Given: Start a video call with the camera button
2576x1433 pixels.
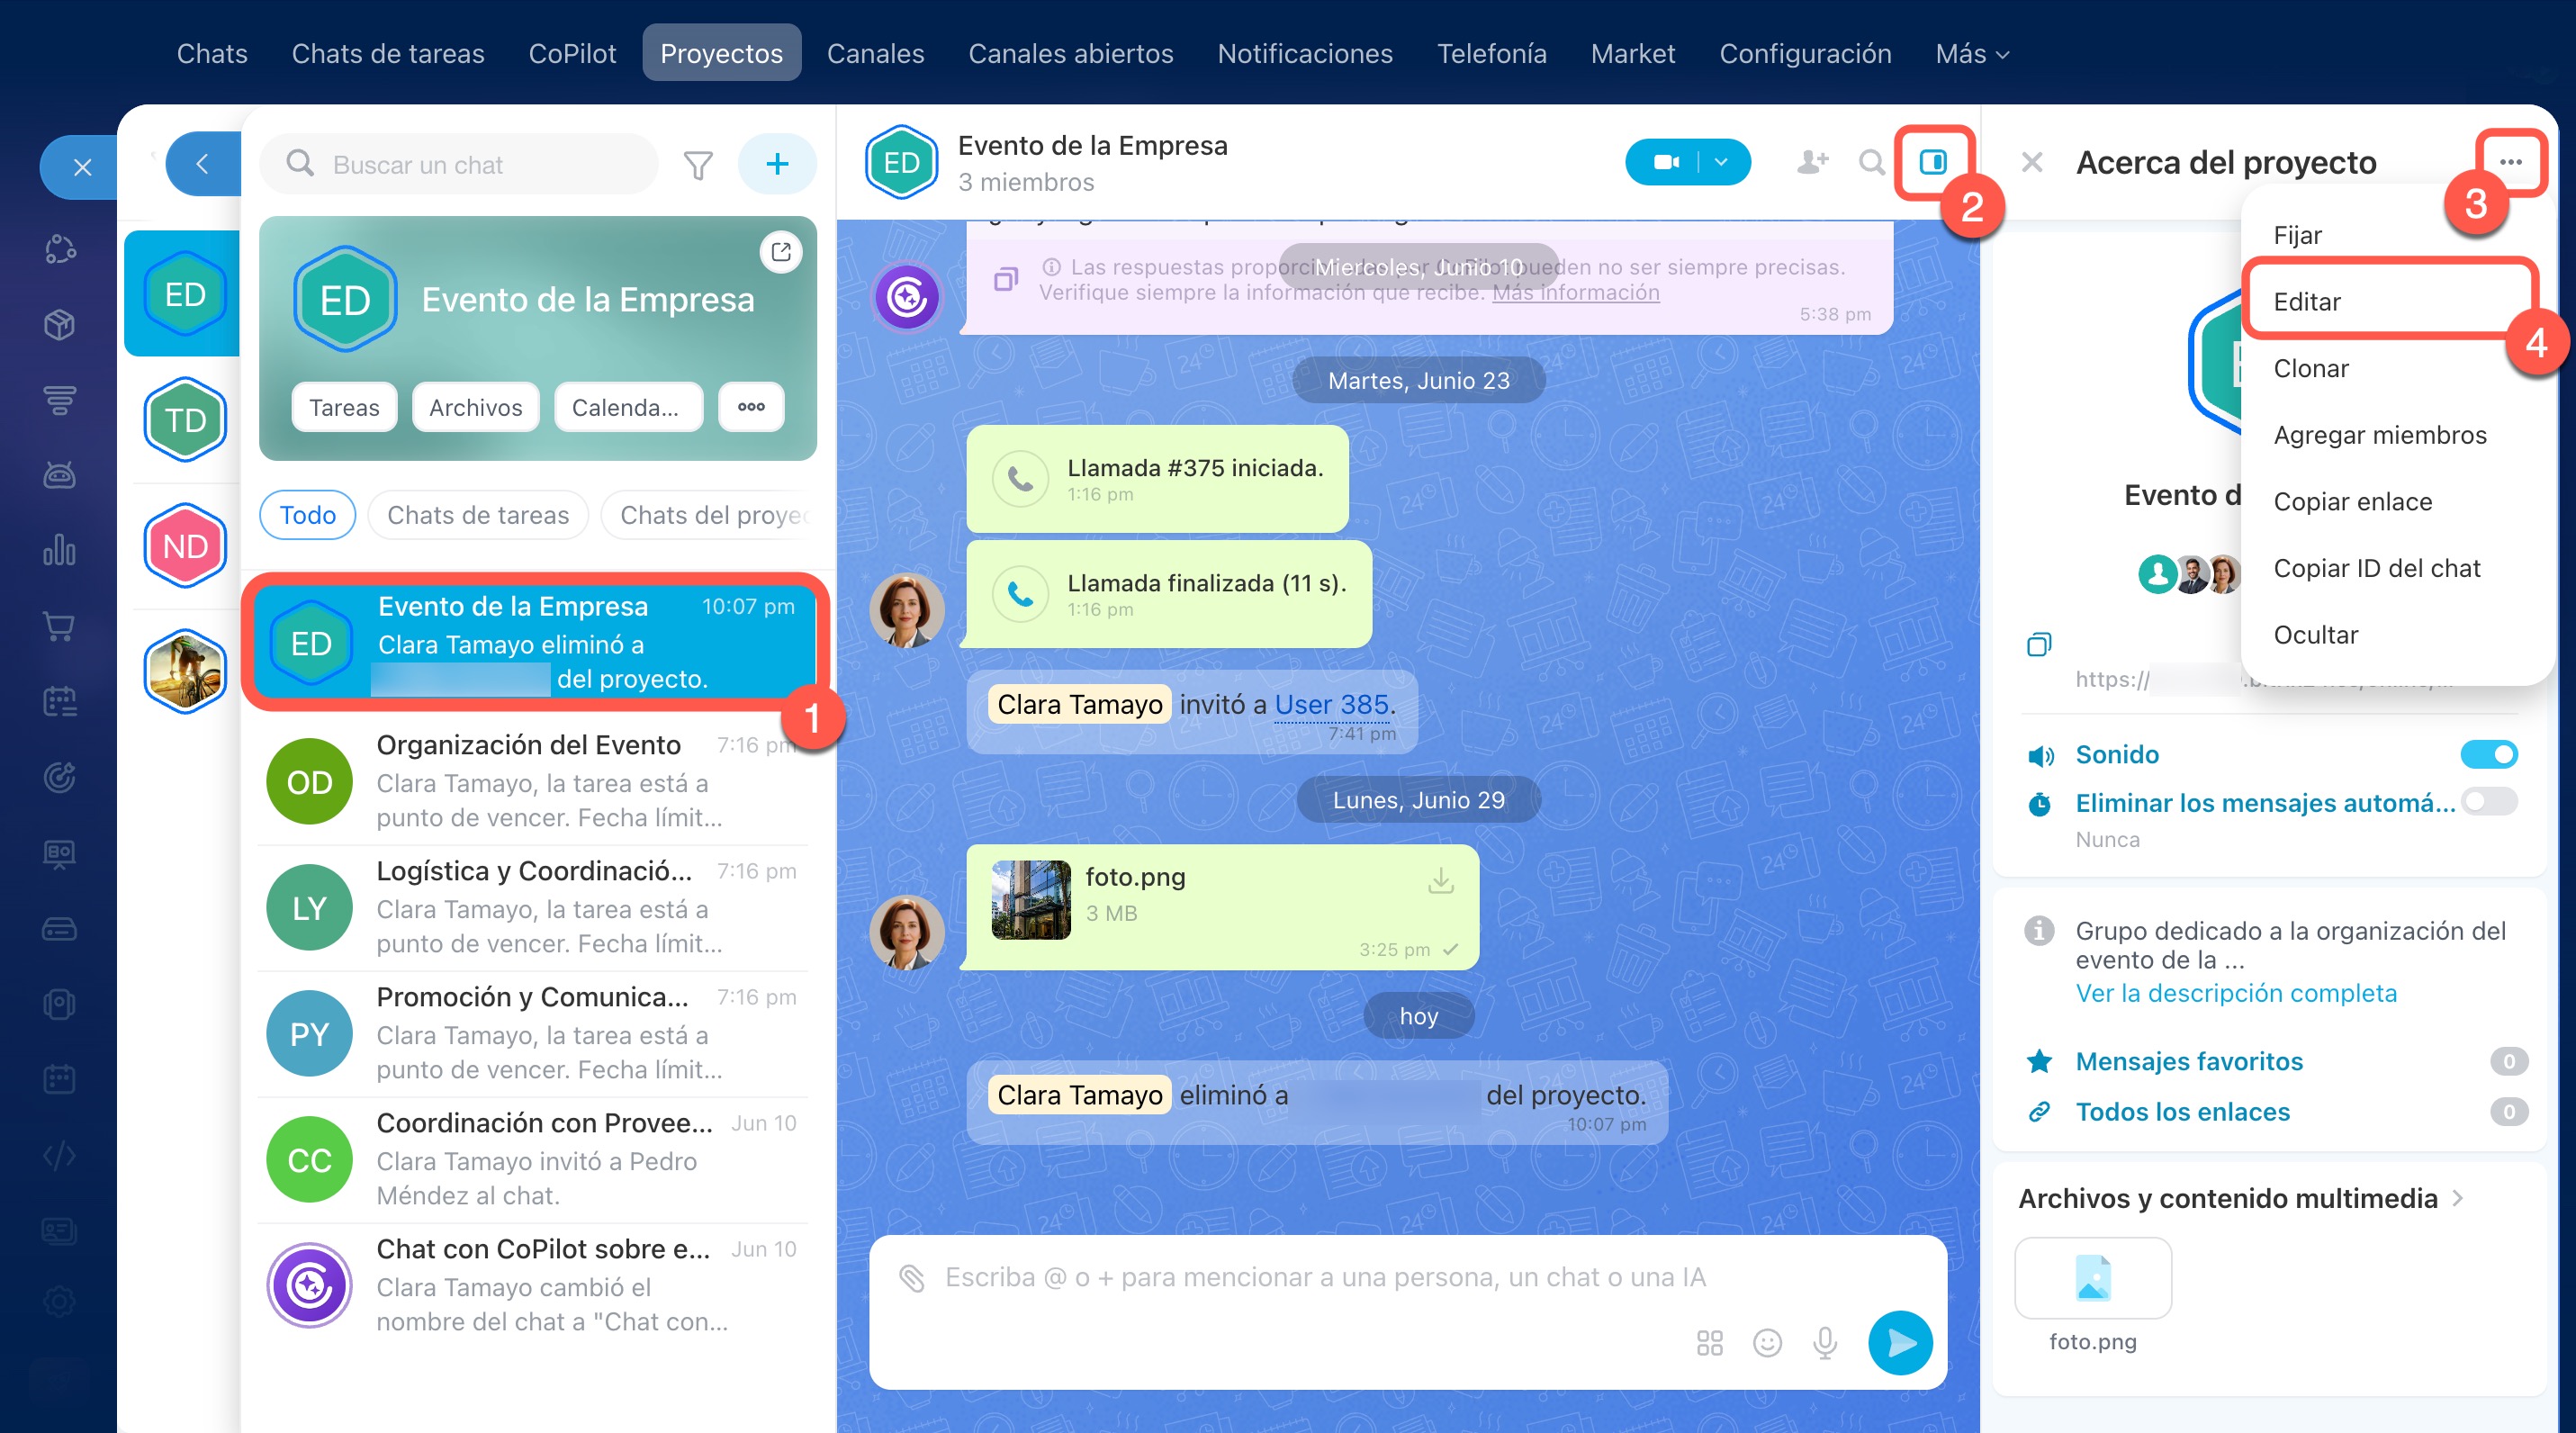Looking at the screenshot, I should tap(1666, 162).
